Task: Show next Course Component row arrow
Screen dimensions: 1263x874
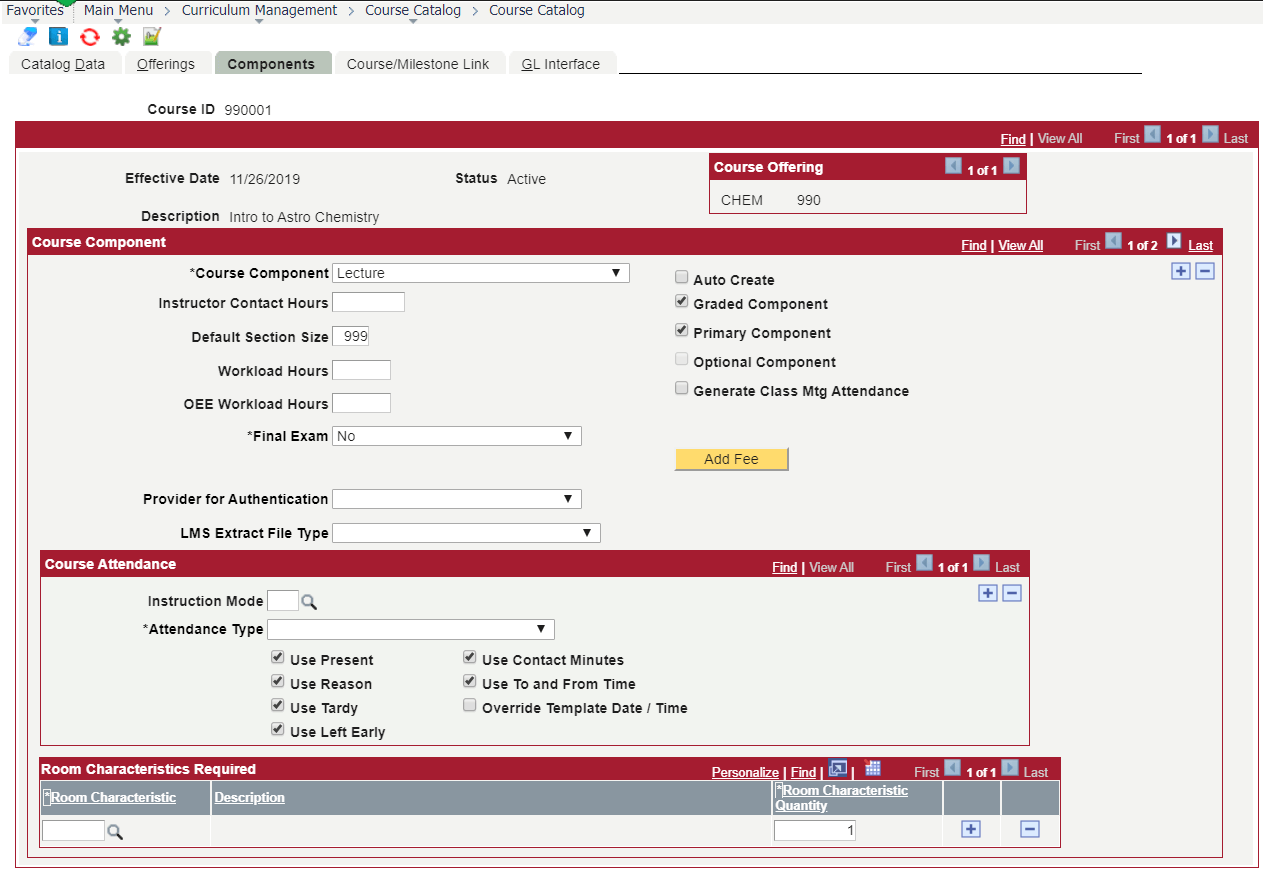Action: (1174, 242)
